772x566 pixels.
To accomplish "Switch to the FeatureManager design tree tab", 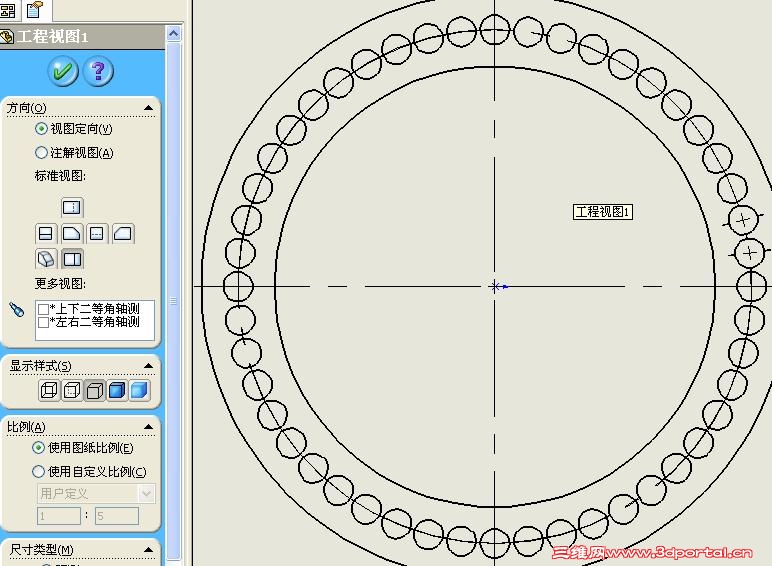I will 8,9.
